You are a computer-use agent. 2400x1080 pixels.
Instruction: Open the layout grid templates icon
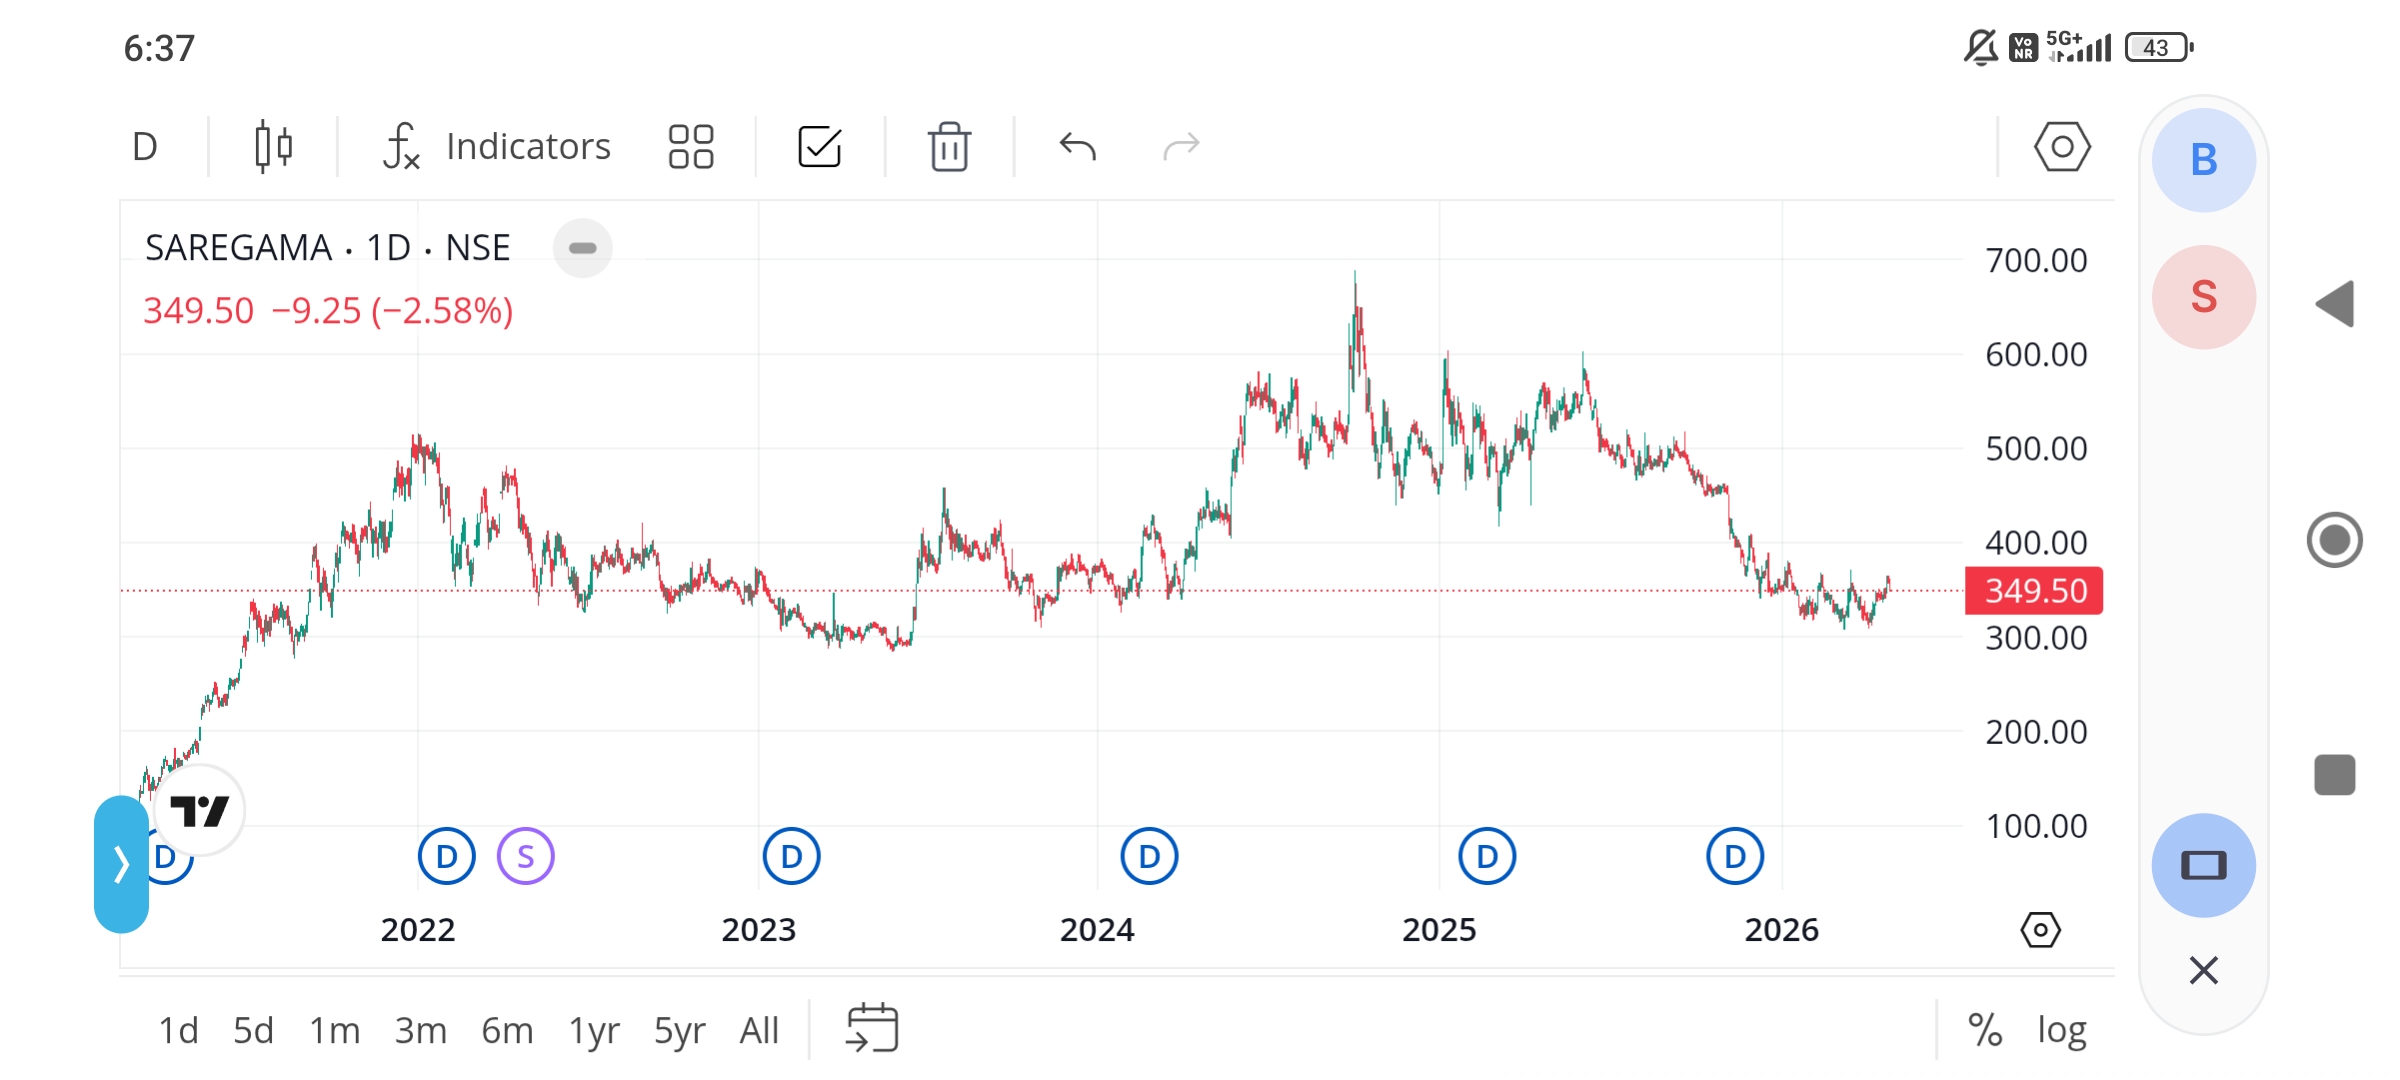[x=691, y=147]
